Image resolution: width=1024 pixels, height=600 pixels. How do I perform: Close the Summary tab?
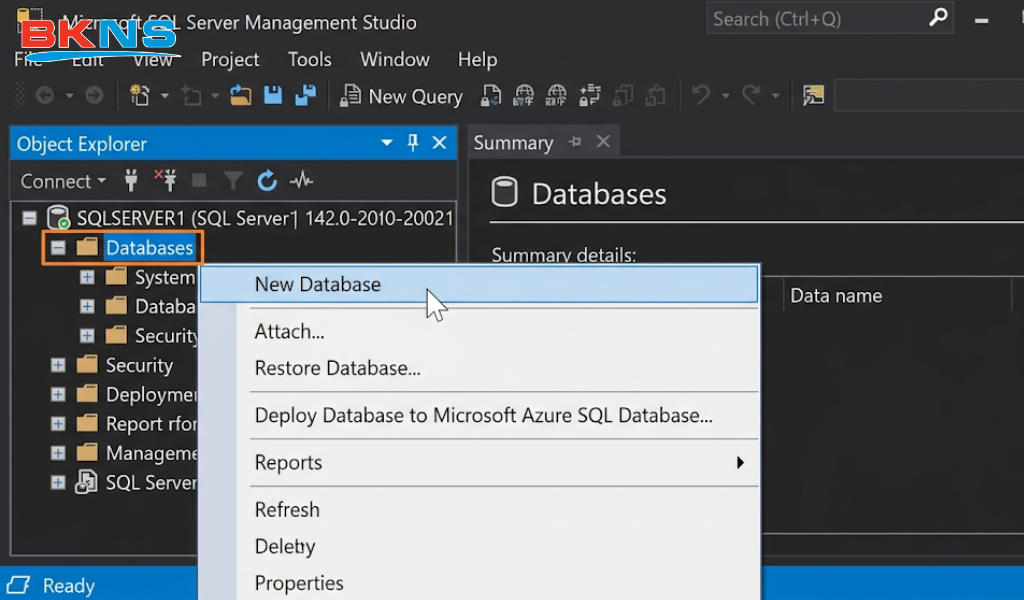(x=603, y=142)
